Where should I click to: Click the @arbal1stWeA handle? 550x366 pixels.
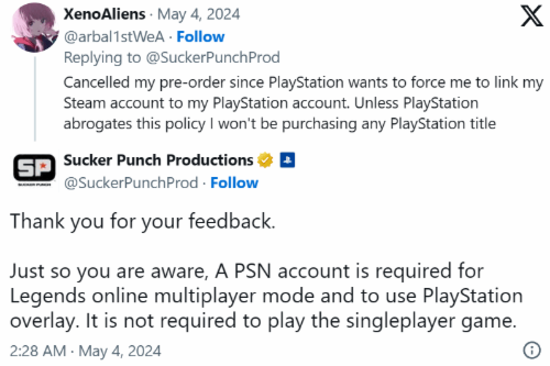[x=114, y=37]
